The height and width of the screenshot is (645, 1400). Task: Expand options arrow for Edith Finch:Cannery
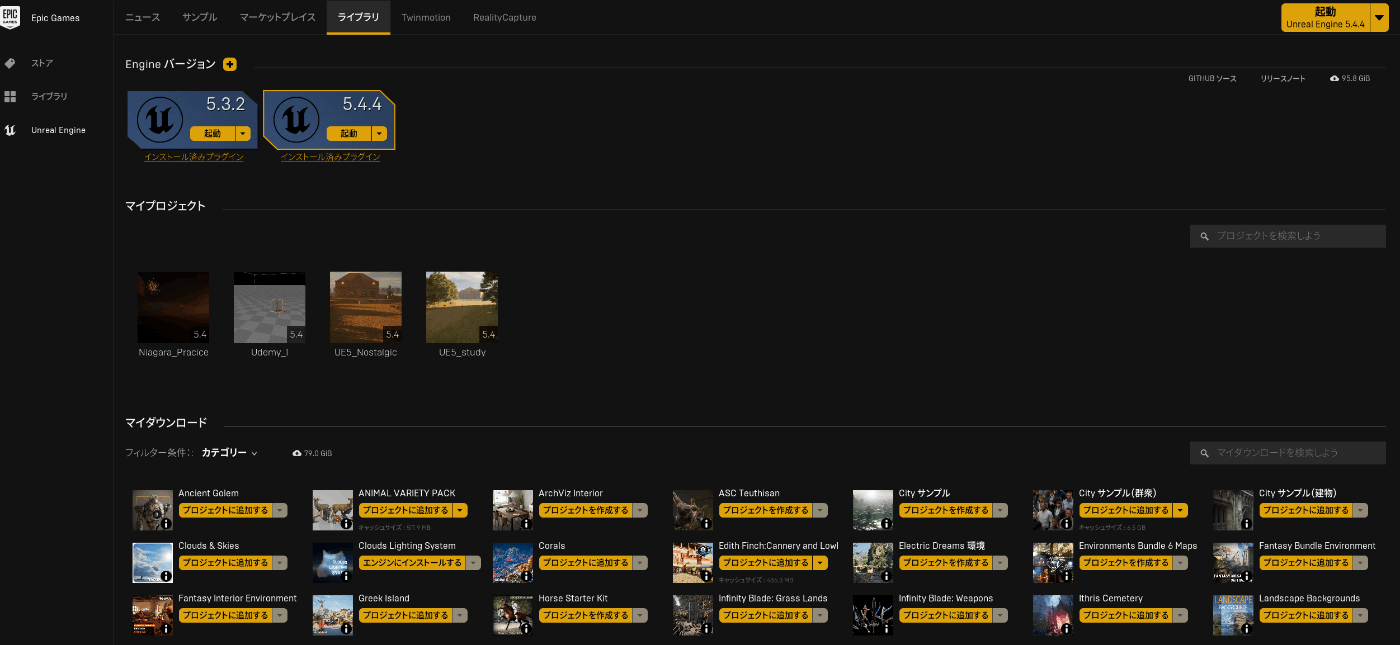coord(820,563)
